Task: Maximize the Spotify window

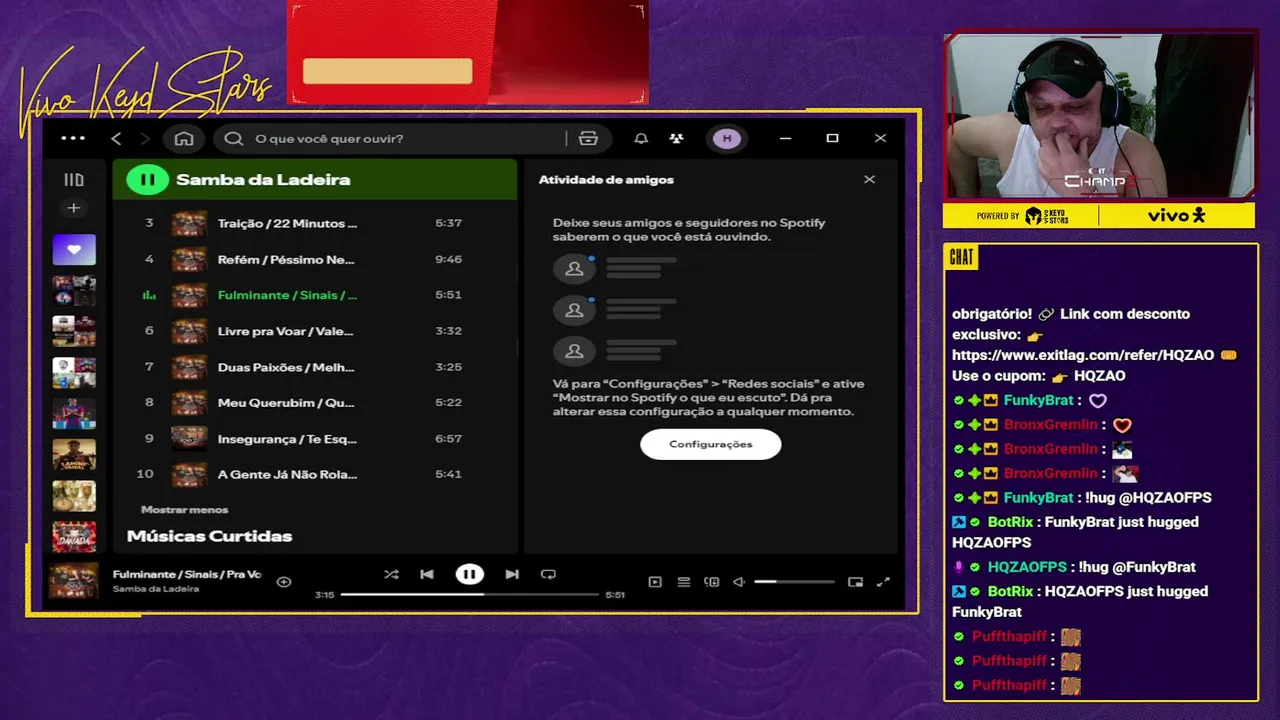Action: point(832,139)
